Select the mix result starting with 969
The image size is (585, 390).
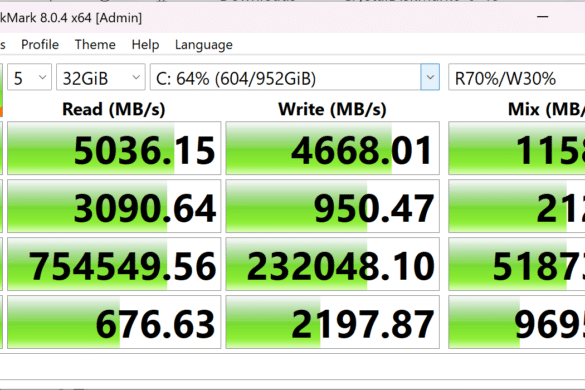[x=517, y=322]
